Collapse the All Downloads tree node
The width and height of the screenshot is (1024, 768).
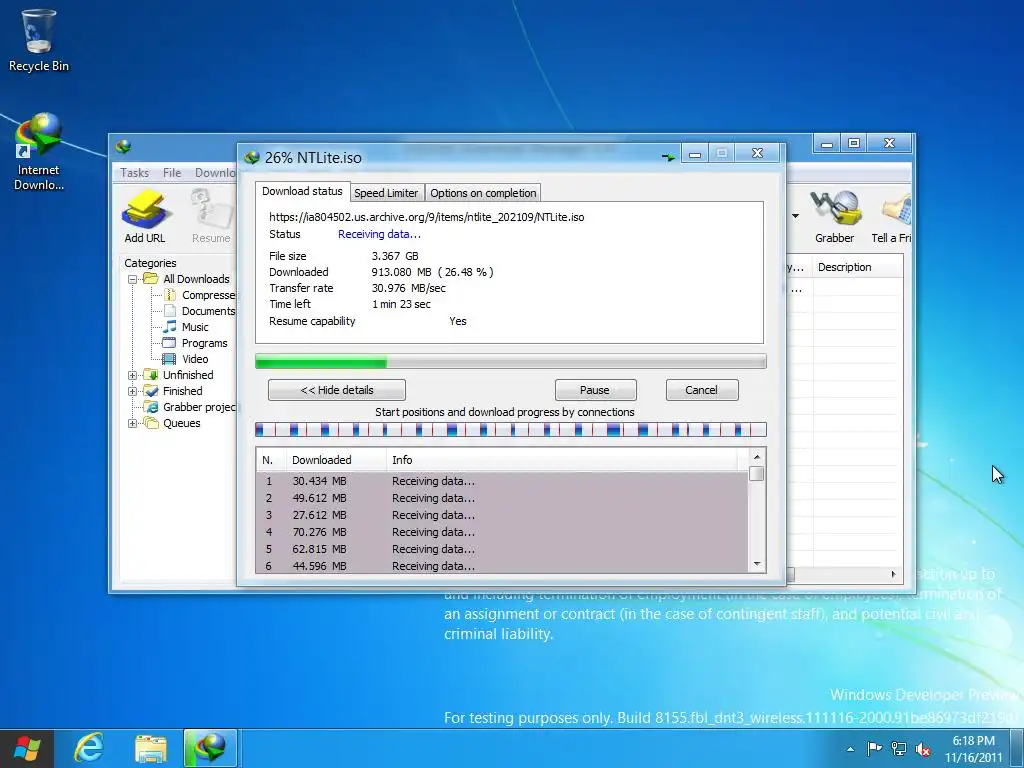pos(133,279)
